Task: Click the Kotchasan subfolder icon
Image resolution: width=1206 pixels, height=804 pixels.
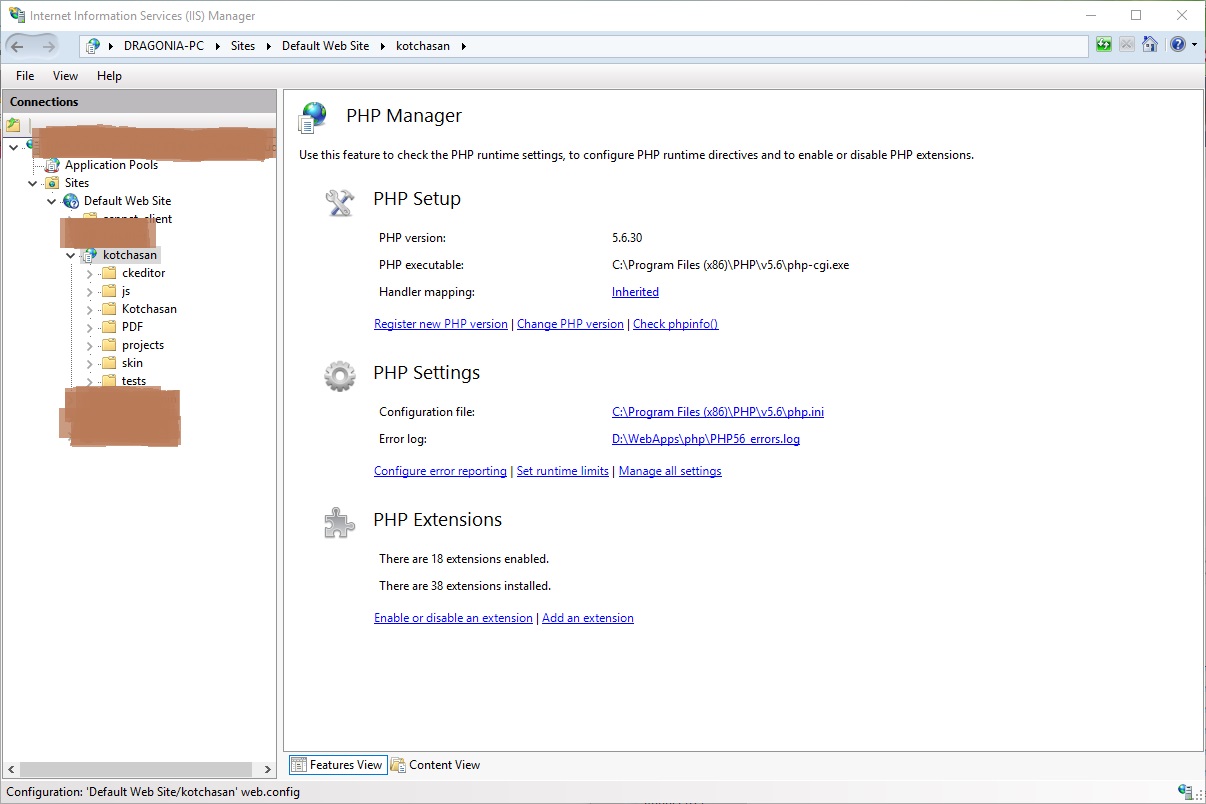Action: point(110,309)
